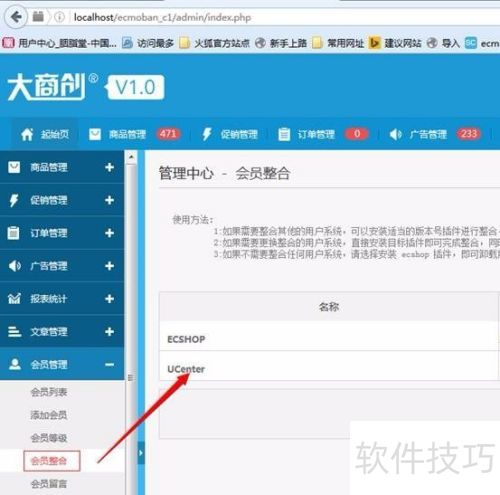
Task: Expand the 文章管理 sidebar plus sign
Action: click(x=109, y=331)
